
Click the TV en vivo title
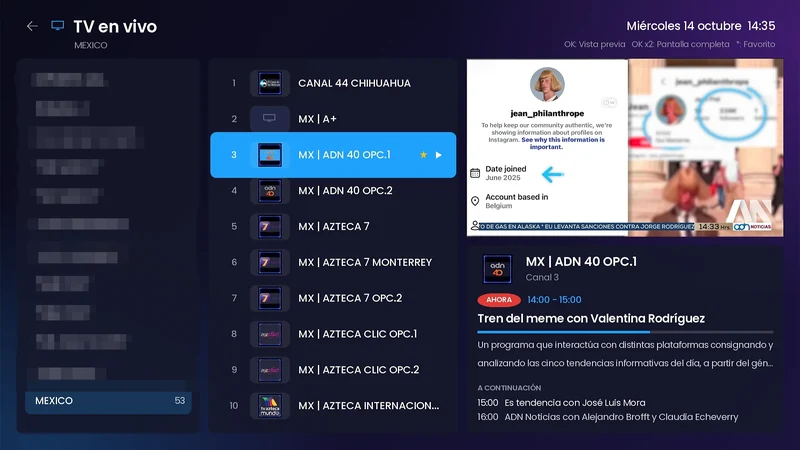[115, 27]
